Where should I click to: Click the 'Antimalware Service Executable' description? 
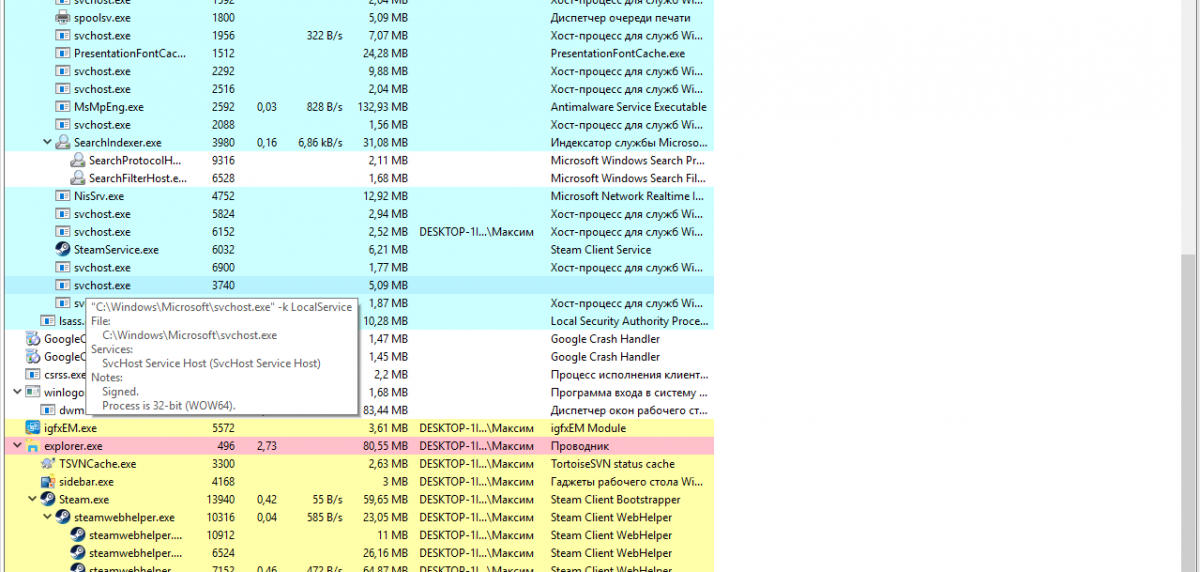pyautogui.click(x=628, y=107)
